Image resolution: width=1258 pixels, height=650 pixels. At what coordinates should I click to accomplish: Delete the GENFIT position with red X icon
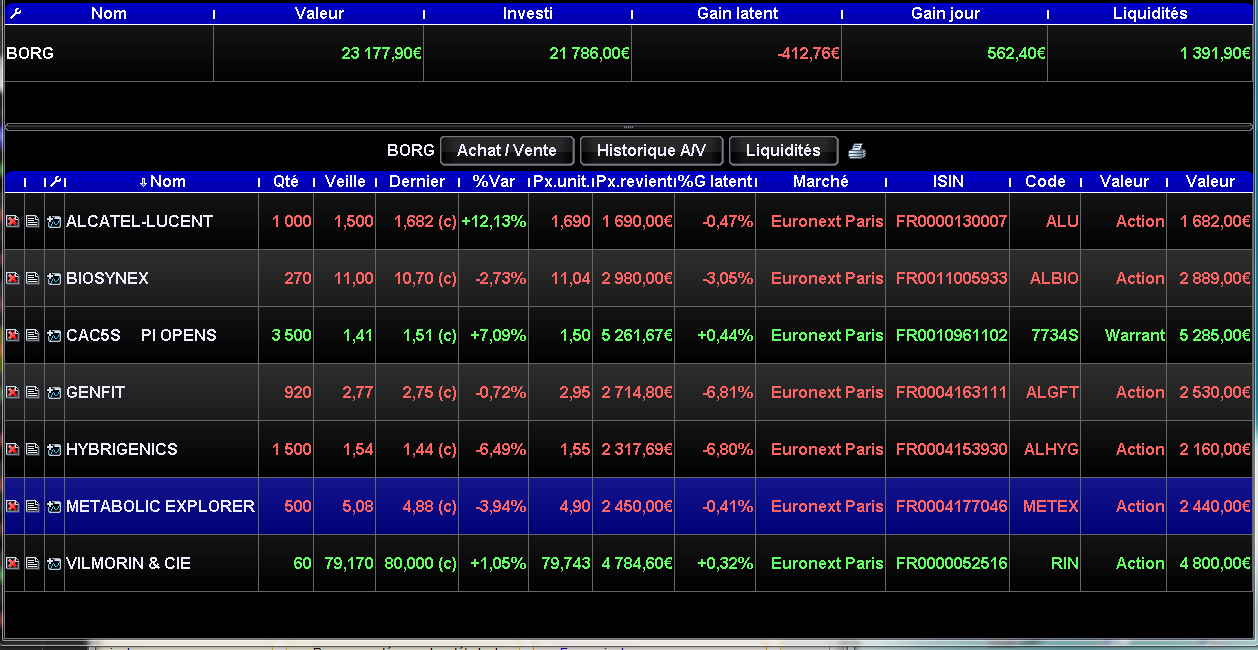(13, 392)
